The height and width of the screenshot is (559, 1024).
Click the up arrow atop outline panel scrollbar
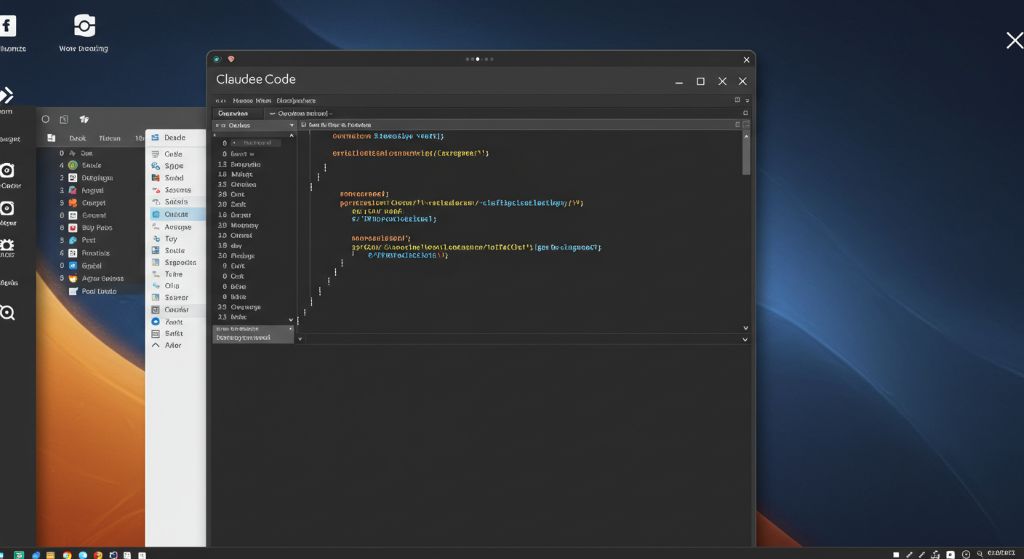tap(291, 135)
